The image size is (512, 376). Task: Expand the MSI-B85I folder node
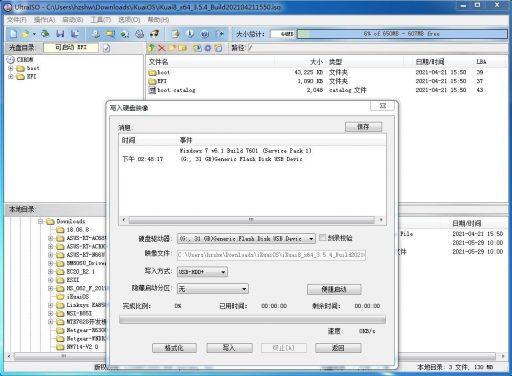point(51,313)
